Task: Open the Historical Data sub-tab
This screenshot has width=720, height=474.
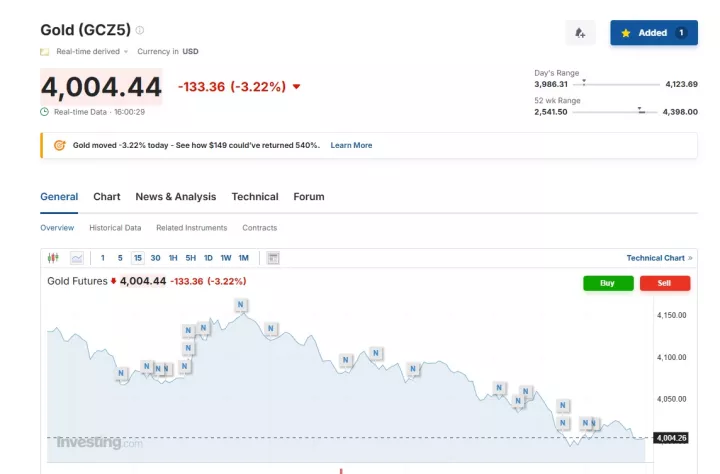Action: pyautogui.click(x=115, y=228)
